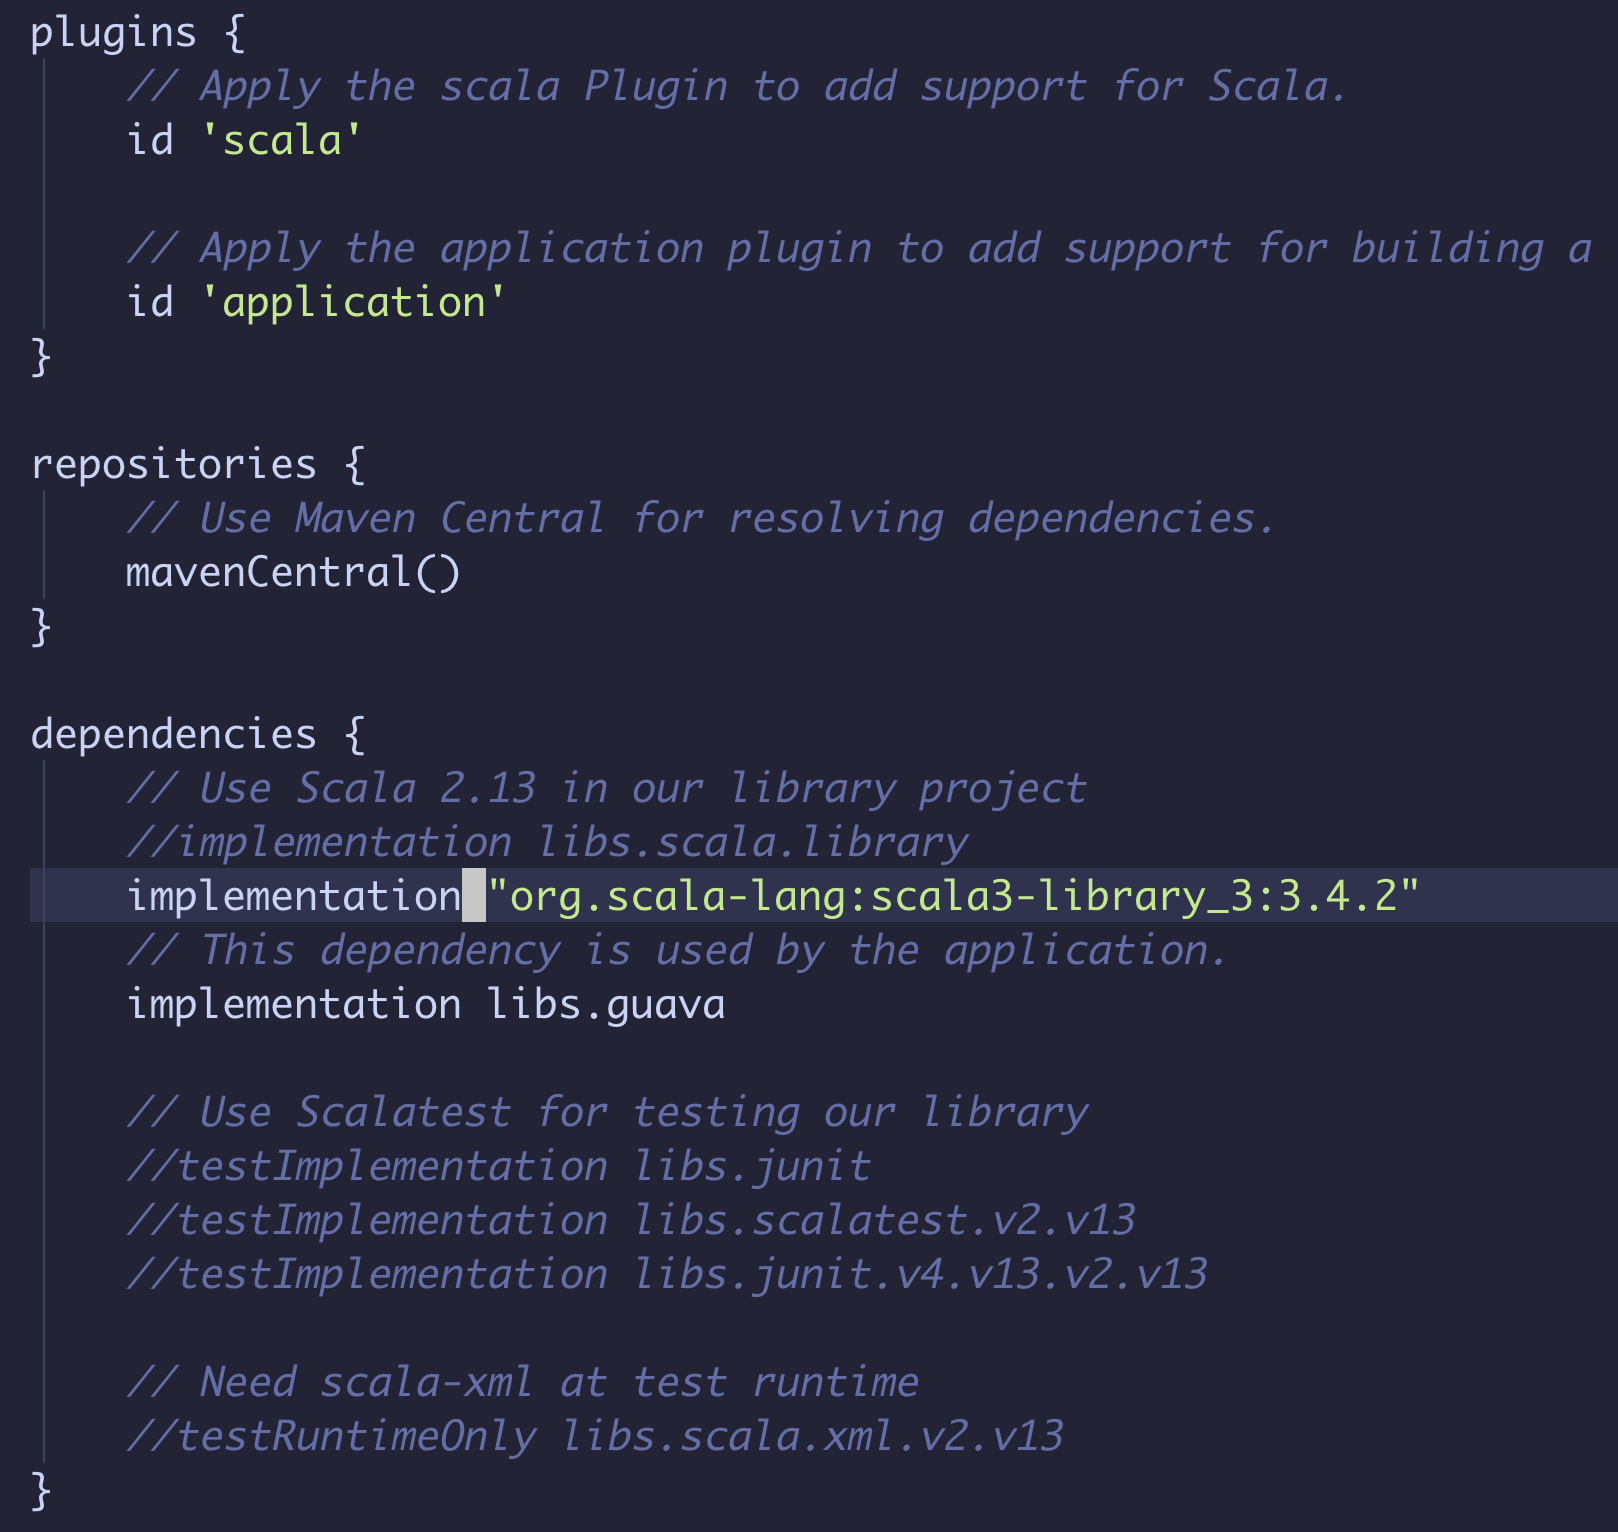Click the 'Use Maven Central' comment
The width and height of the screenshot is (1618, 1532).
click(700, 519)
